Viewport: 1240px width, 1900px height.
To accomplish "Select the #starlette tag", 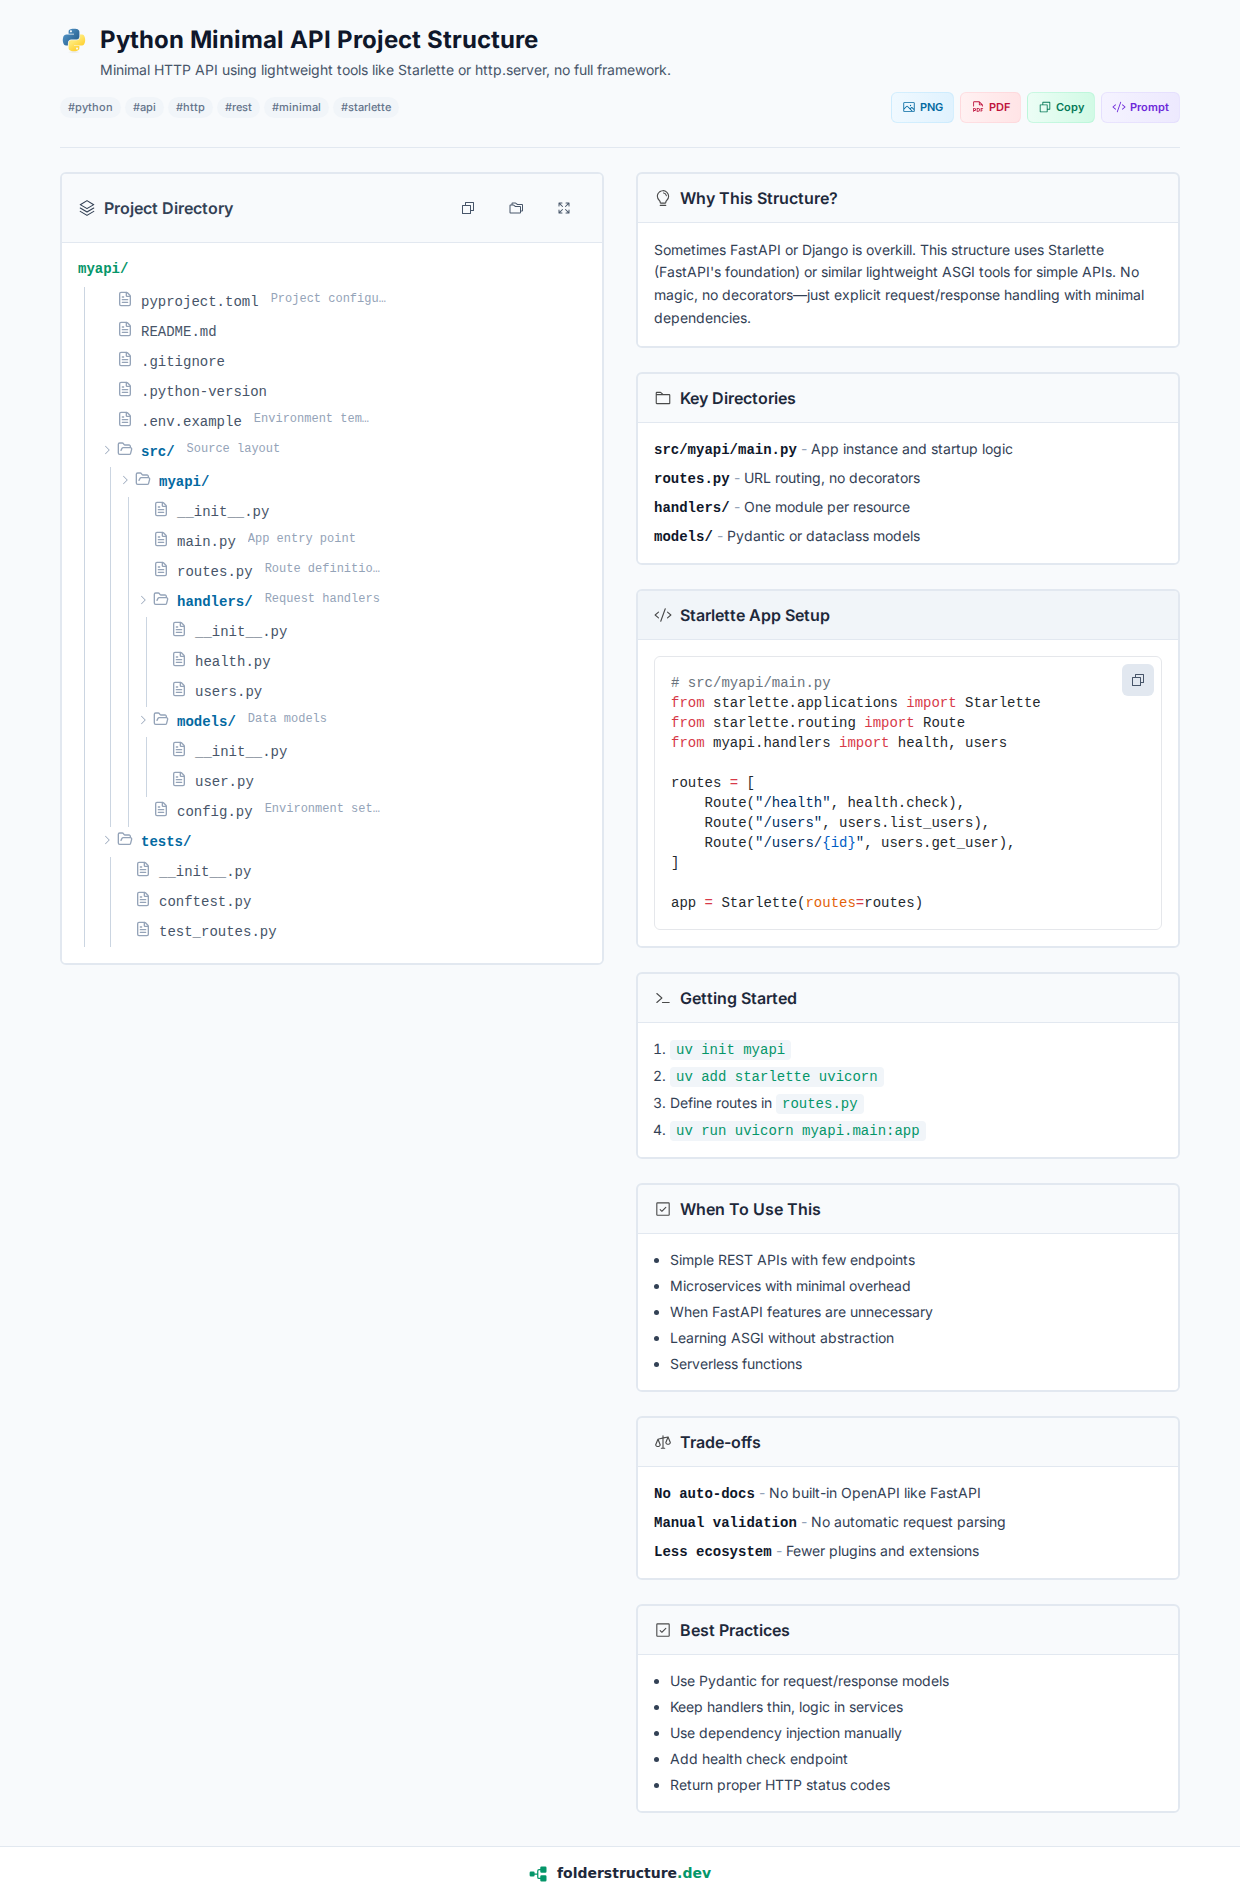I will pyautogui.click(x=366, y=108).
